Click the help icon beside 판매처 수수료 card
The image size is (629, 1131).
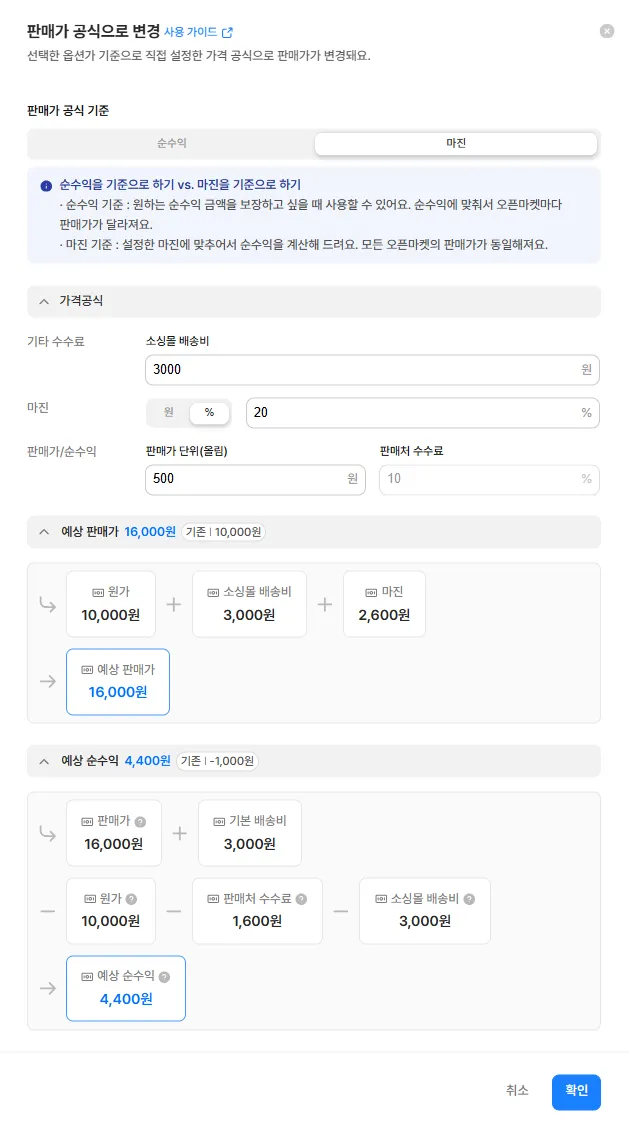302,899
